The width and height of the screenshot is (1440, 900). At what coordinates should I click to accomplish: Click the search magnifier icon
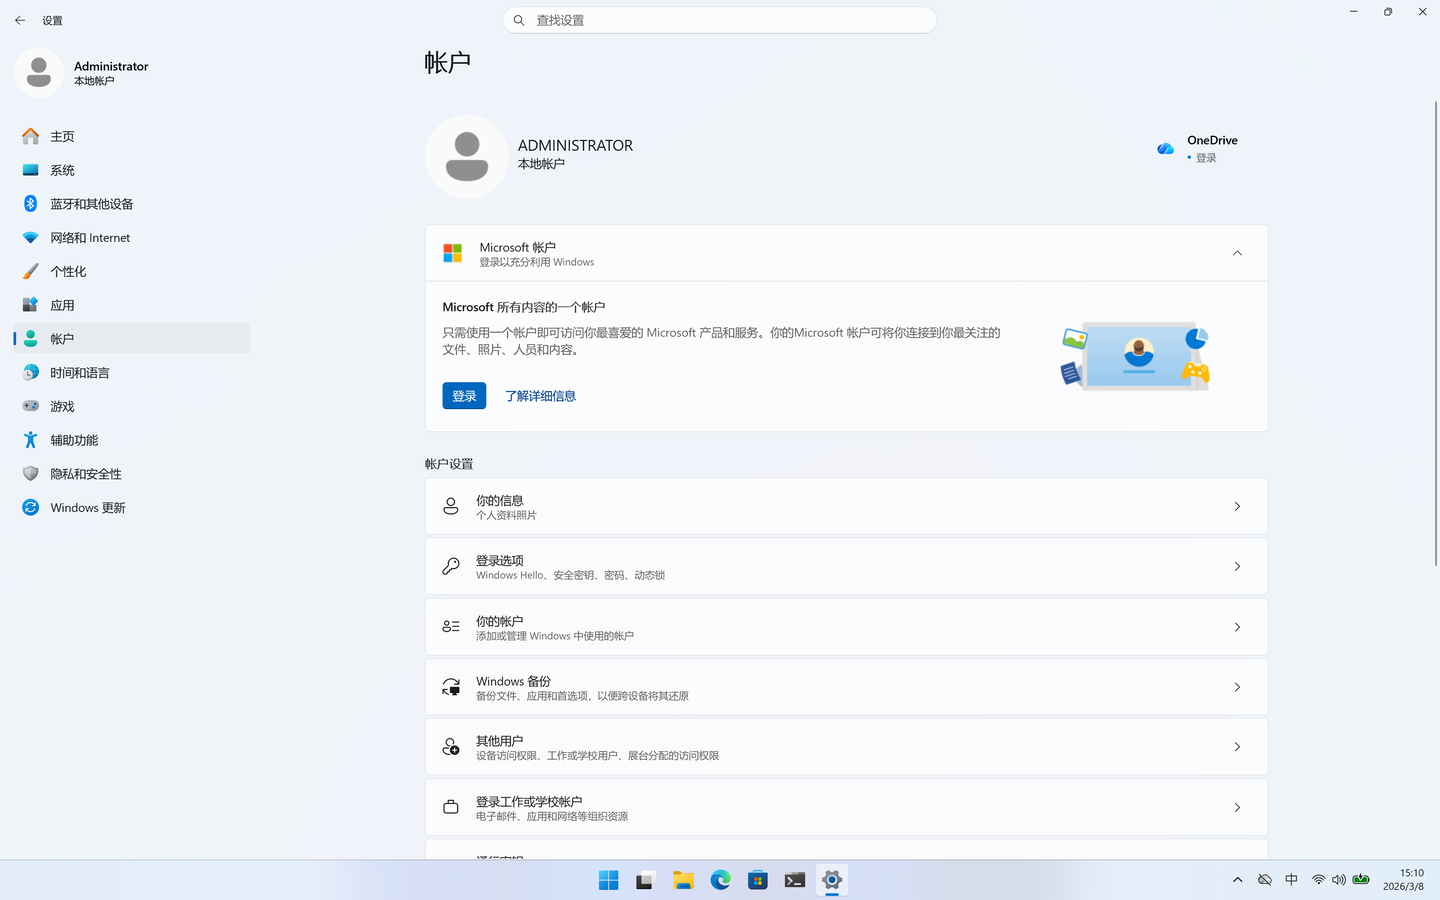(519, 20)
